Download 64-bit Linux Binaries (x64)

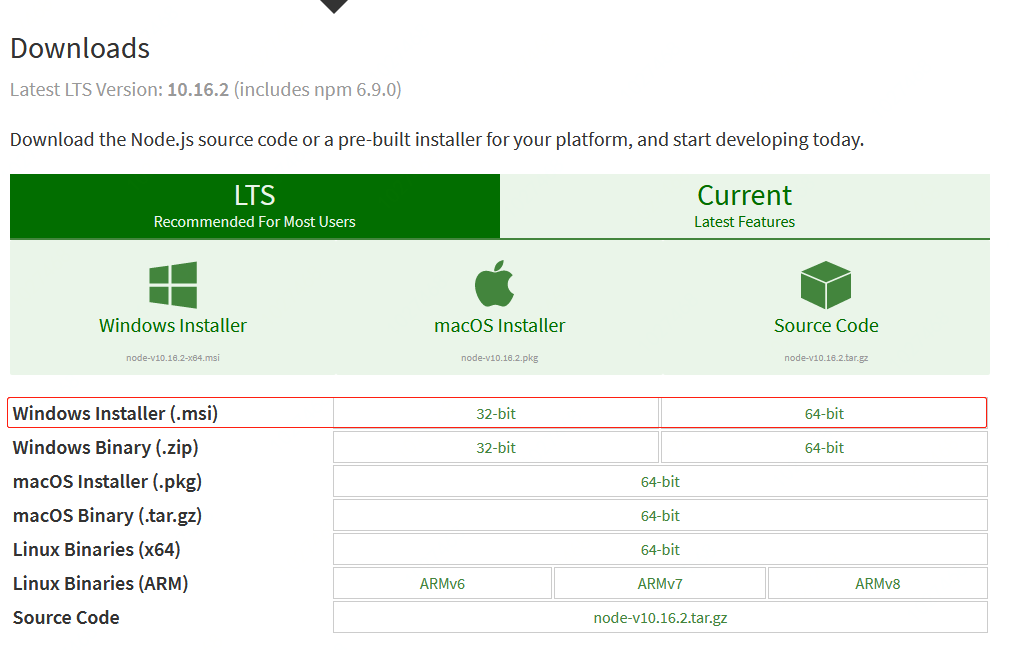tap(660, 550)
